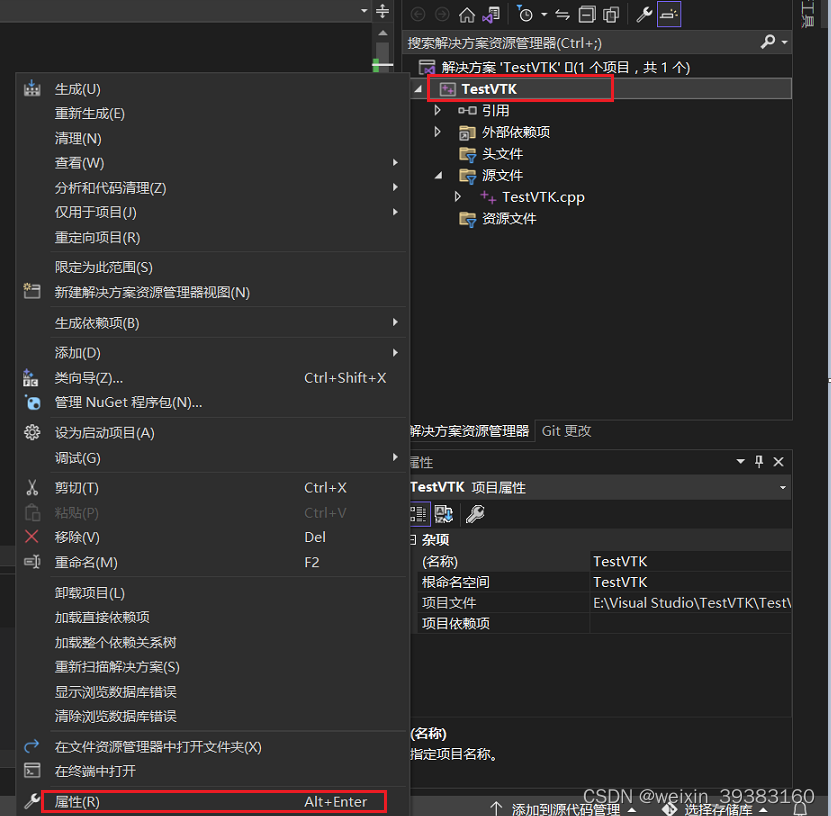
Task: Click the pending changes filter clock icon
Action: pyautogui.click(x=525, y=14)
